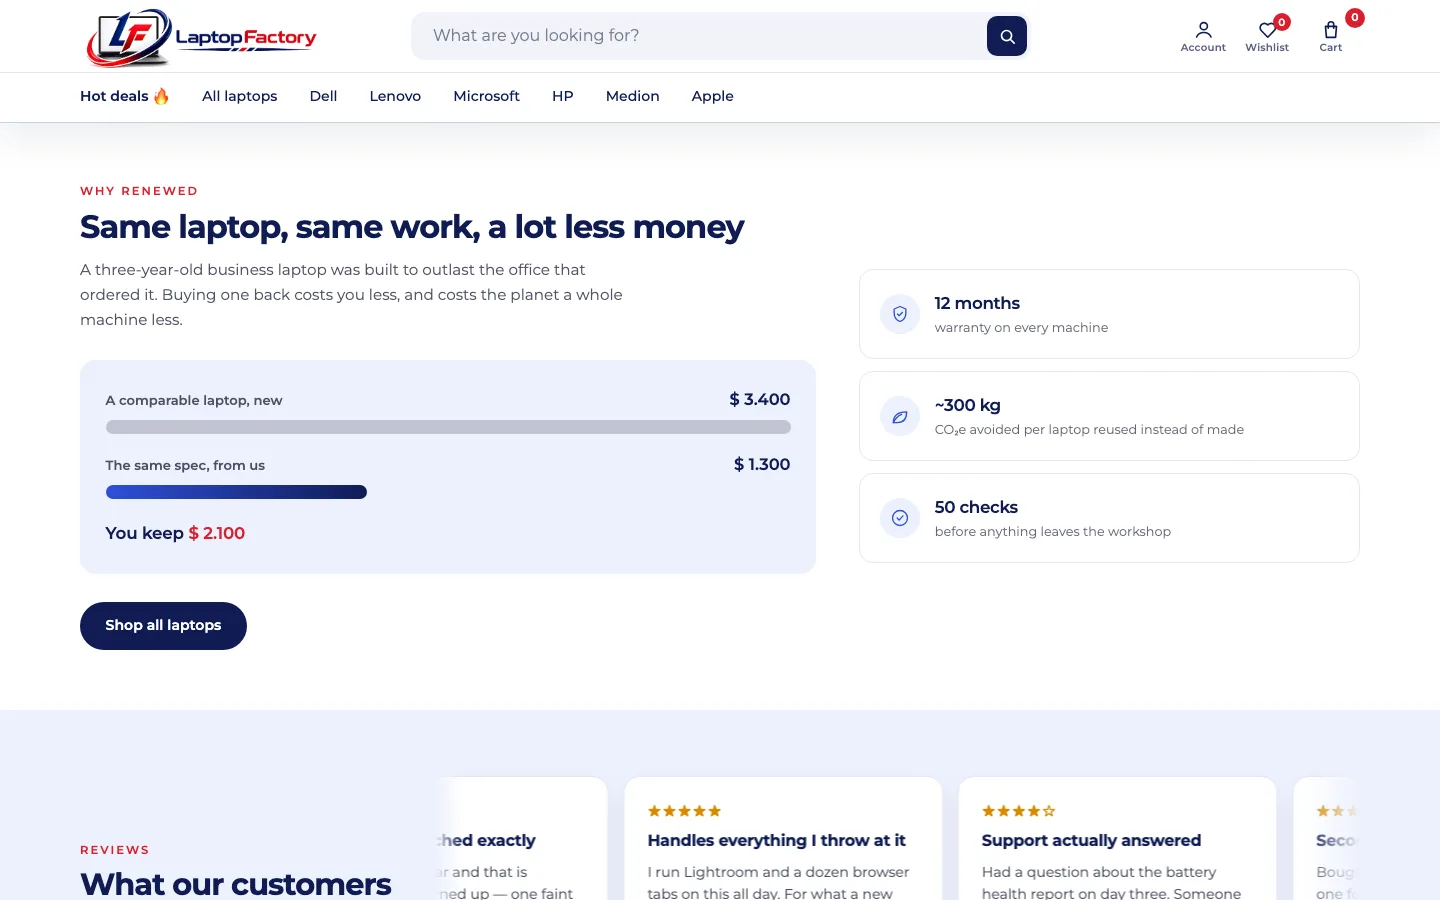Image resolution: width=1440 pixels, height=900 pixels.
Task: Open the HP category link
Action: click(x=563, y=96)
